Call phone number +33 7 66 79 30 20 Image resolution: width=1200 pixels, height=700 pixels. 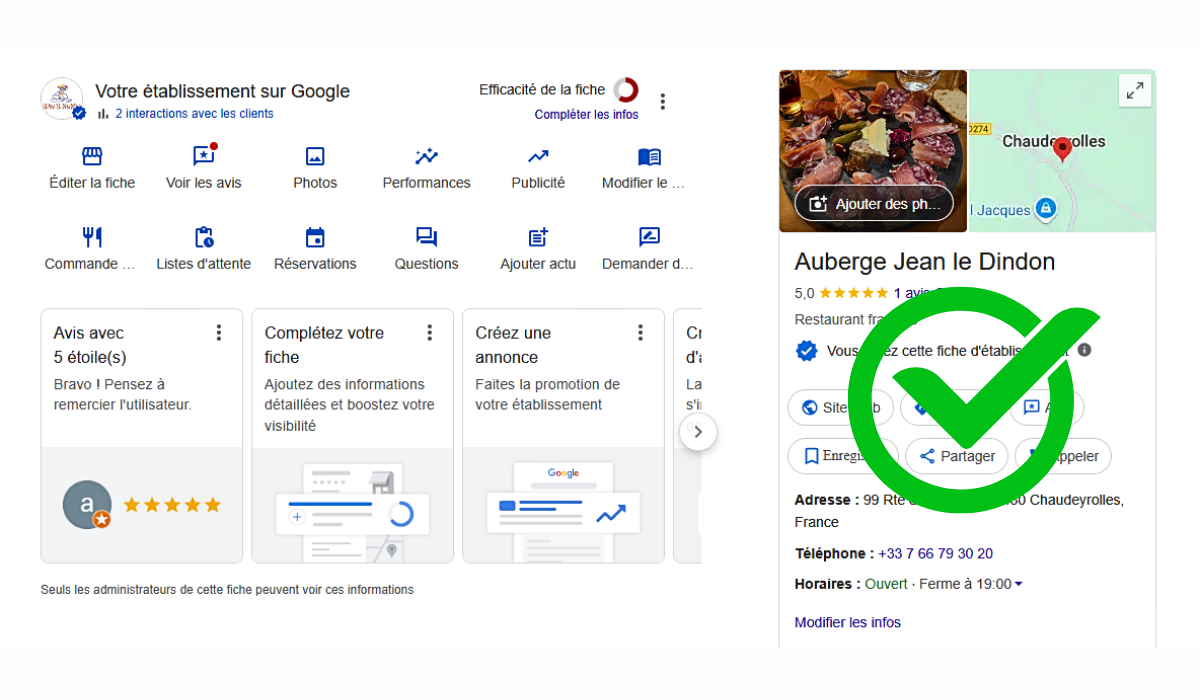click(936, 554)
